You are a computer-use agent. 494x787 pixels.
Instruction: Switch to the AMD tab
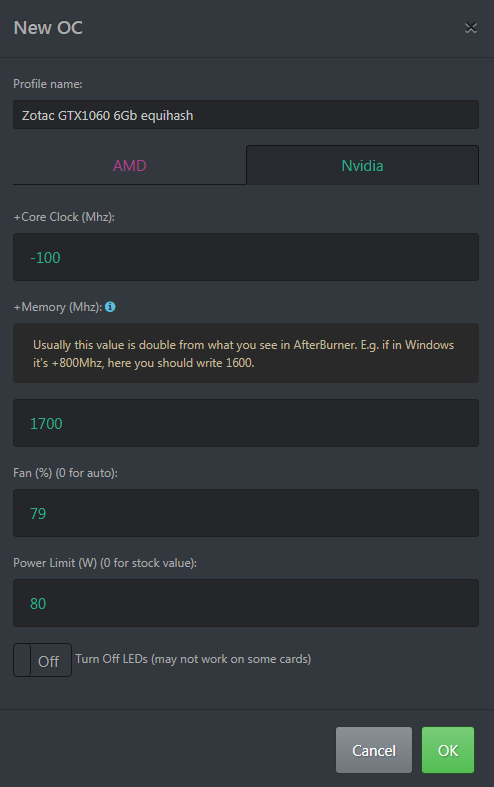130,166
